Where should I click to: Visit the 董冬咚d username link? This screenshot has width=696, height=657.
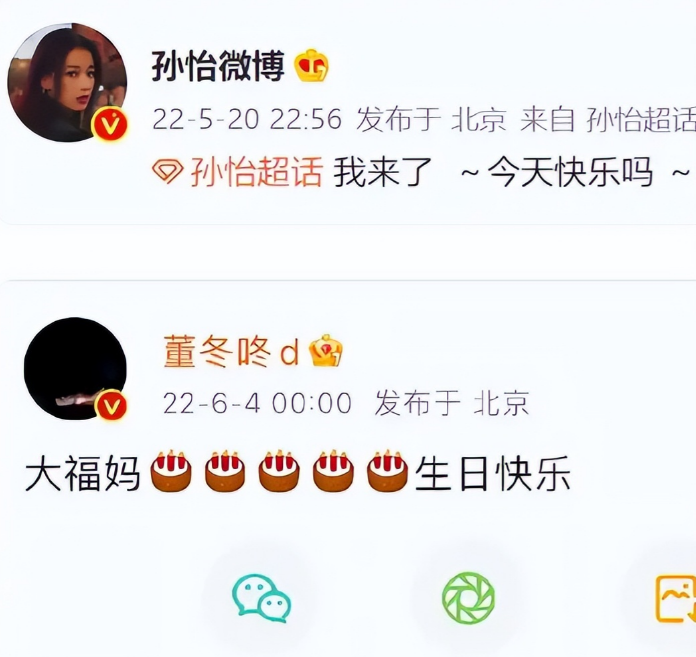(x=231, y=352)
